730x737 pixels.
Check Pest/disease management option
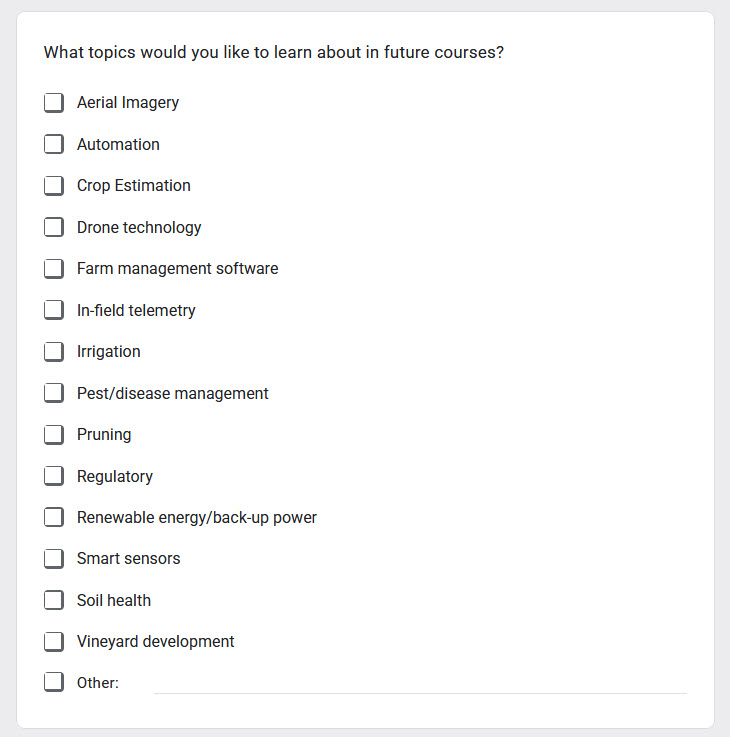[x=54, y=393]
